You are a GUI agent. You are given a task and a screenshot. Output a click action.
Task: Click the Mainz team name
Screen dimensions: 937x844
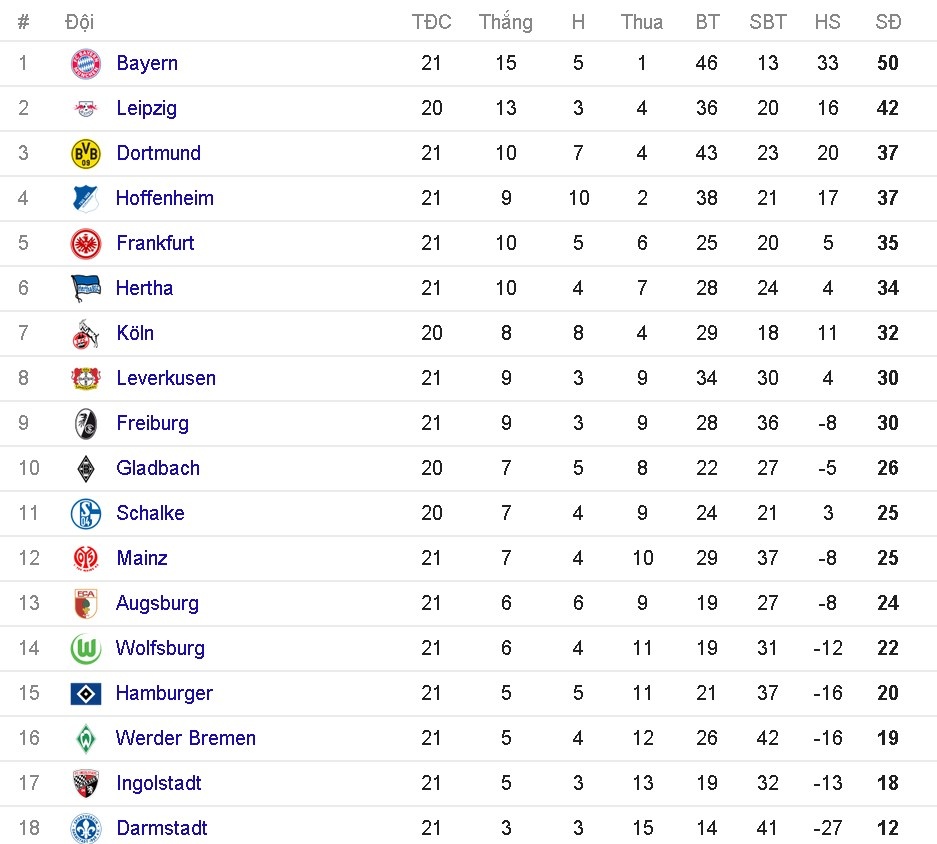pos(142,558)
